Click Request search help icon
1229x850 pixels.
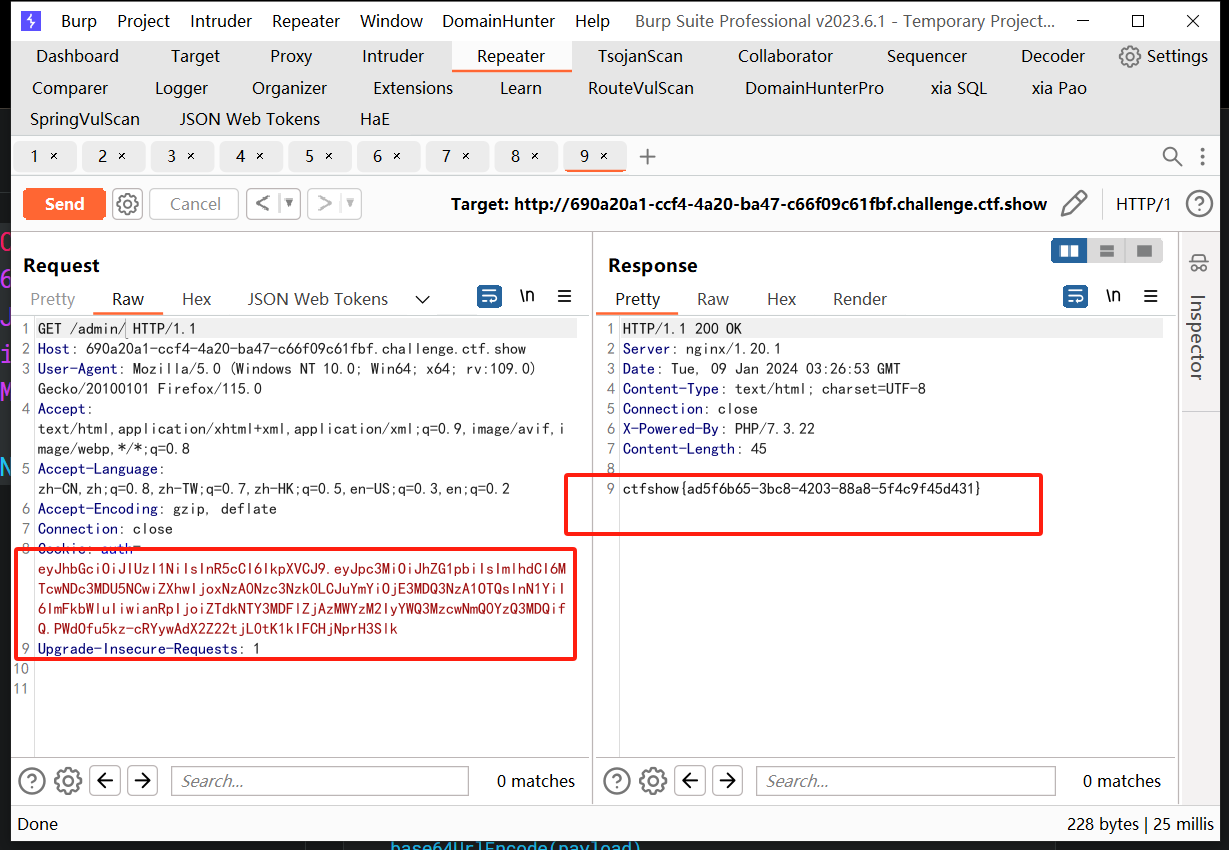coord(32,781)
